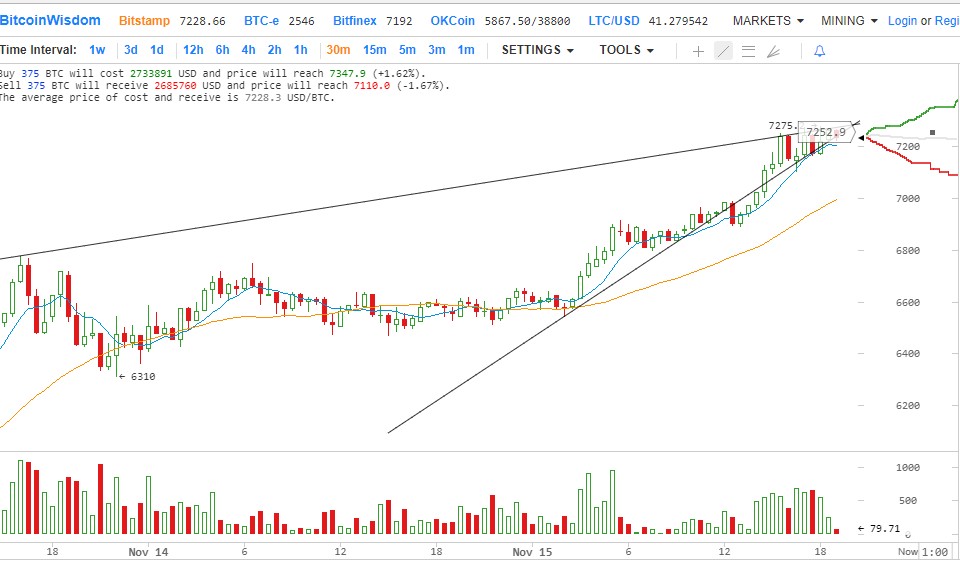This screenshot has width=960, height=564.
Task: Select the horizontal lines drawing tool
Action: [748, 50]
